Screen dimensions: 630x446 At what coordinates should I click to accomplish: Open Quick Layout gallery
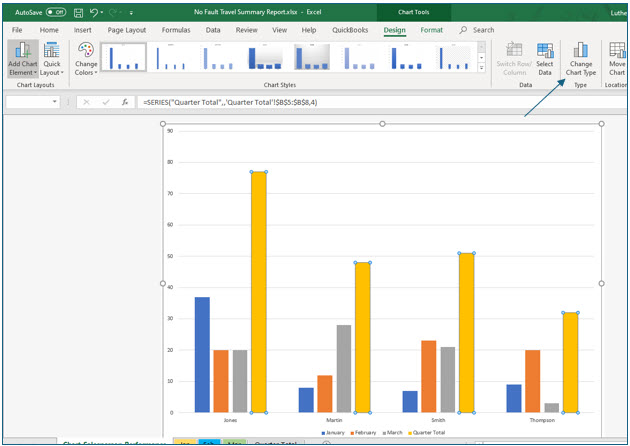tap(52, 59)
